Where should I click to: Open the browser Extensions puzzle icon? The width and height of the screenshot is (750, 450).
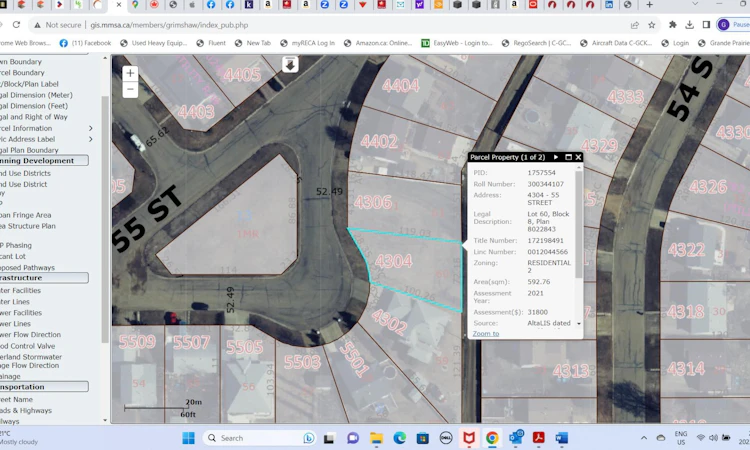coord(673,24)
